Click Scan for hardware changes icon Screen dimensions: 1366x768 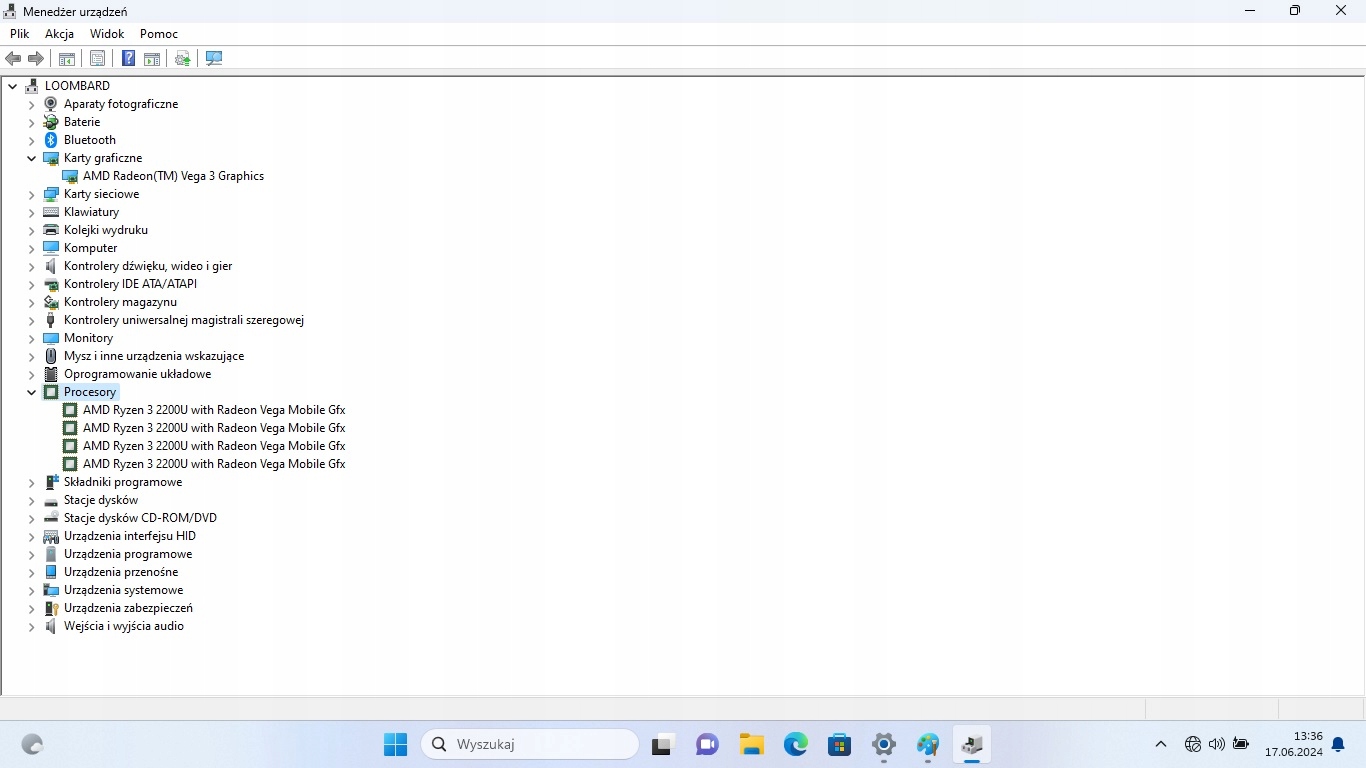click(x=214, y=59)
